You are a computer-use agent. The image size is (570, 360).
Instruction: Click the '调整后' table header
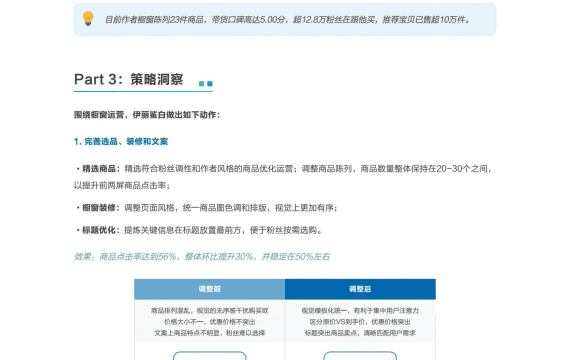pyautogui.click(x=360, y=289)
